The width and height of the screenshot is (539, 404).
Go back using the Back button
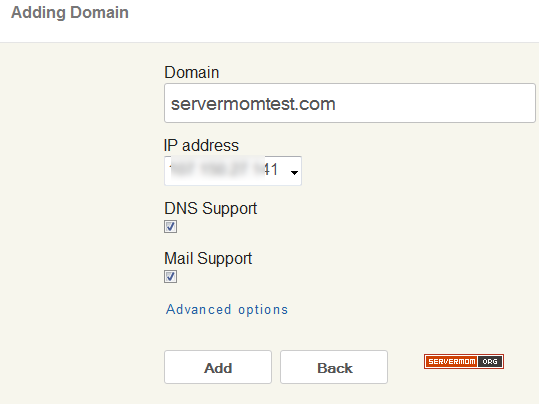[334, 367]
